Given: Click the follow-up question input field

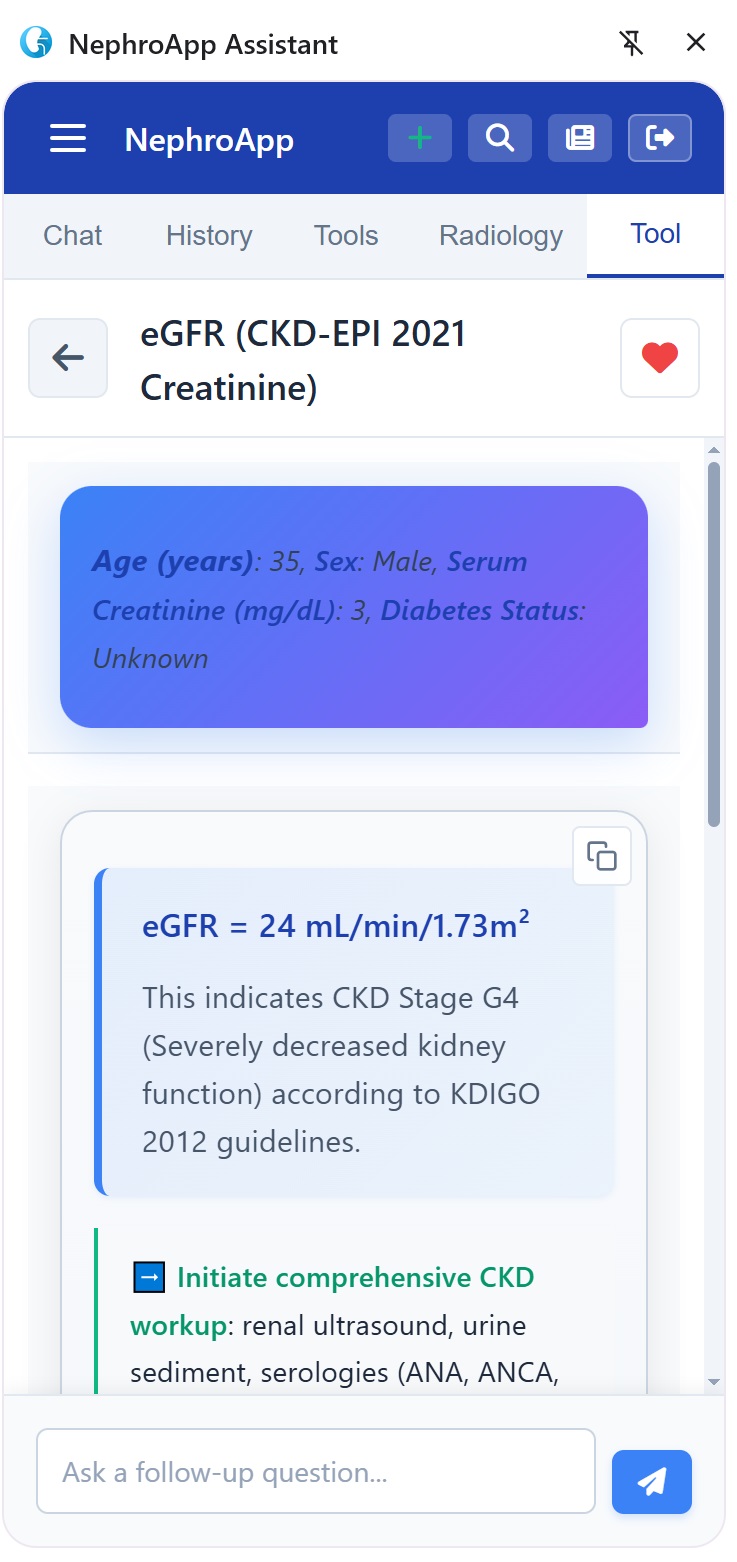Looking at the screenshot, I should pos(316,1472).
